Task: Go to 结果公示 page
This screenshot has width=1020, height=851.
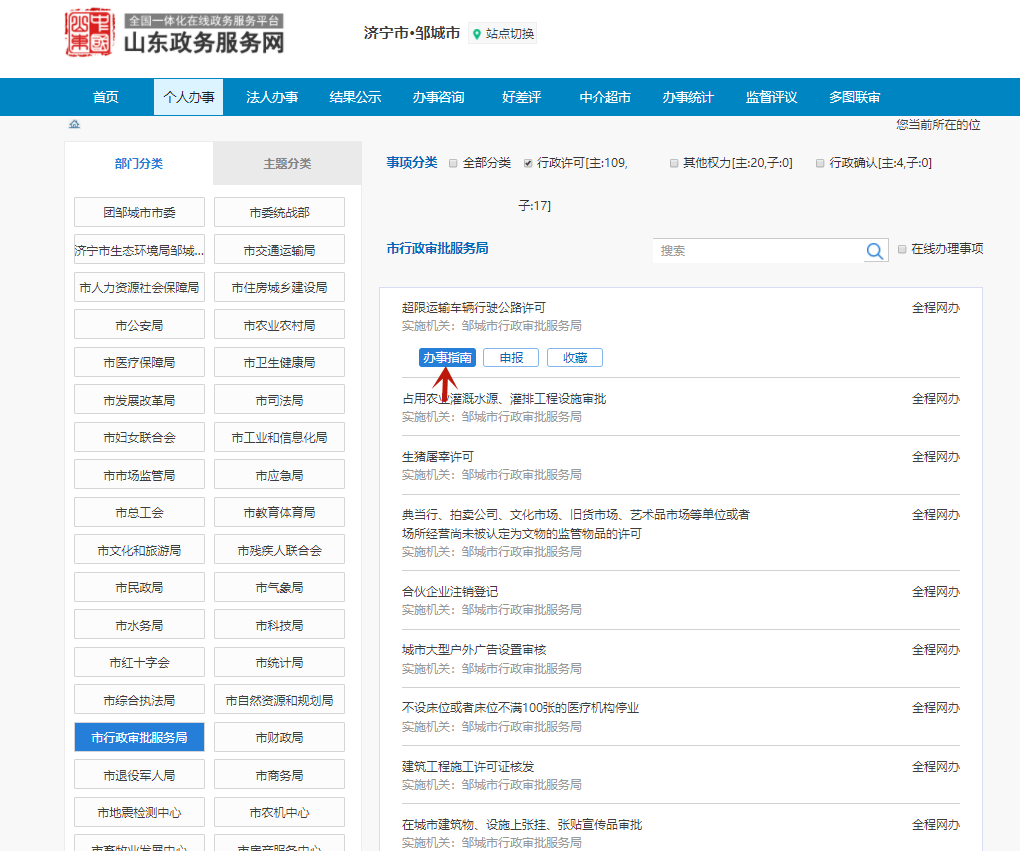Action: (x=355, y=97)
